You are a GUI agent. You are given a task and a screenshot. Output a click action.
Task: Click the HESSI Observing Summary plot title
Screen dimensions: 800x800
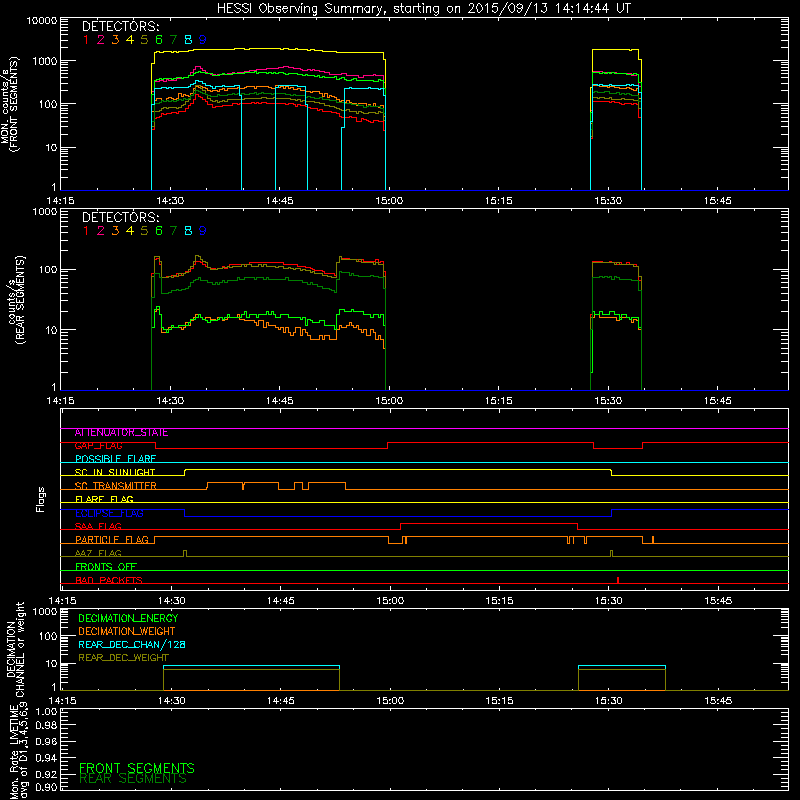tap(423, 9)
